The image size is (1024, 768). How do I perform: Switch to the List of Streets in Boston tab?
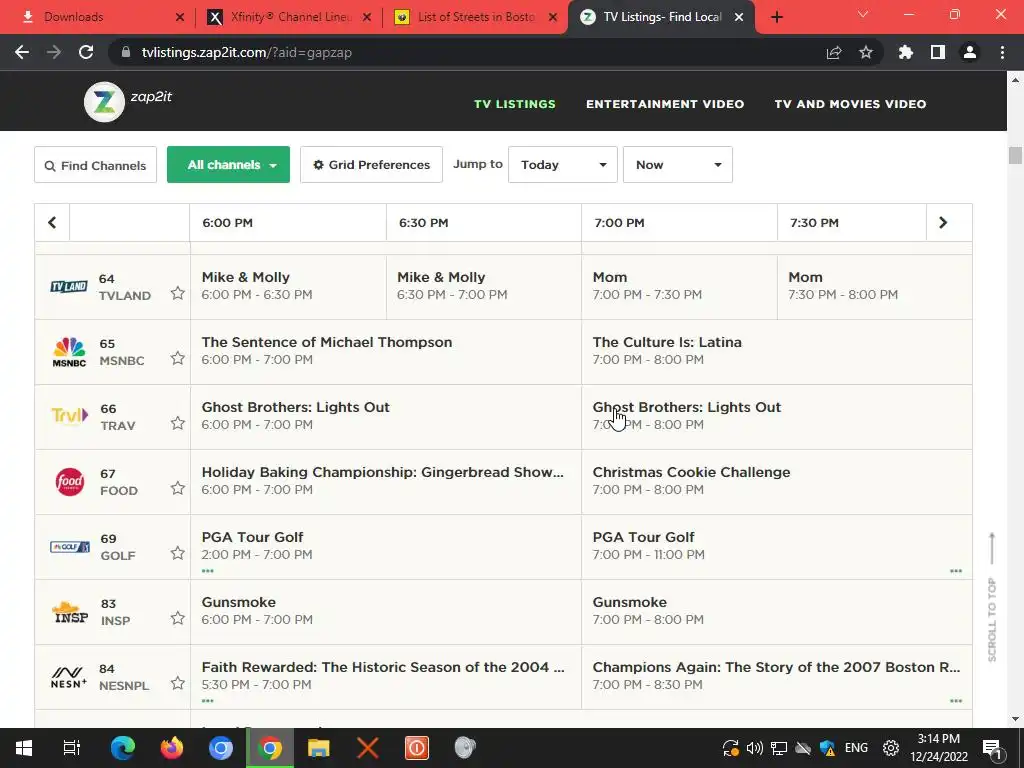tap(477, 17)
